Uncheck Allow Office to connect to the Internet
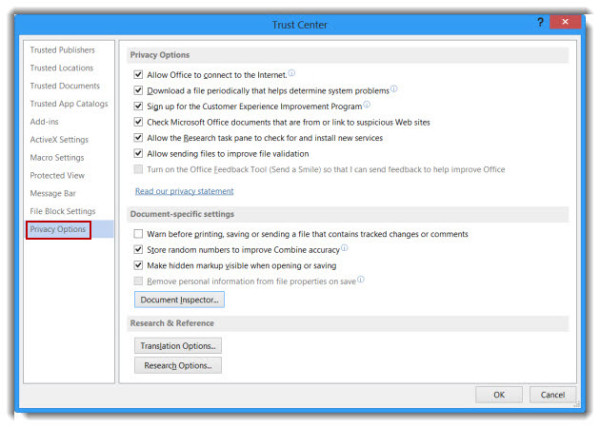The width and height of the screenshot is (600, 427). tap(138, 74)
